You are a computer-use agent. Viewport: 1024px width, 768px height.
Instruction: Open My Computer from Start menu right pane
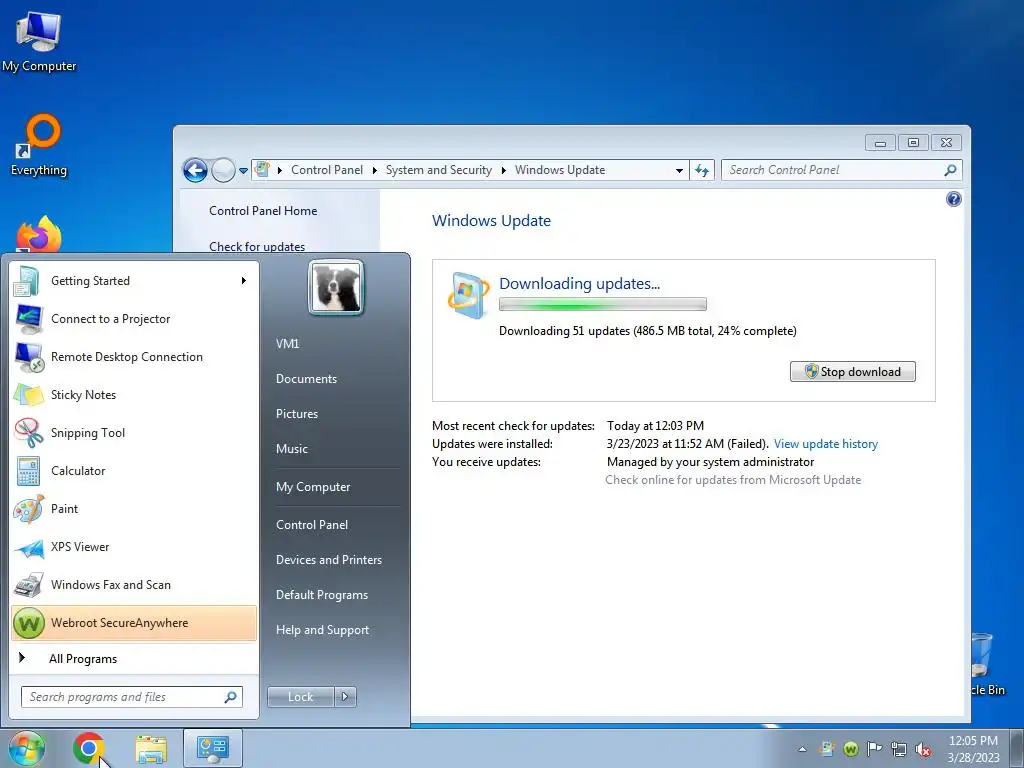coord(313,487)
